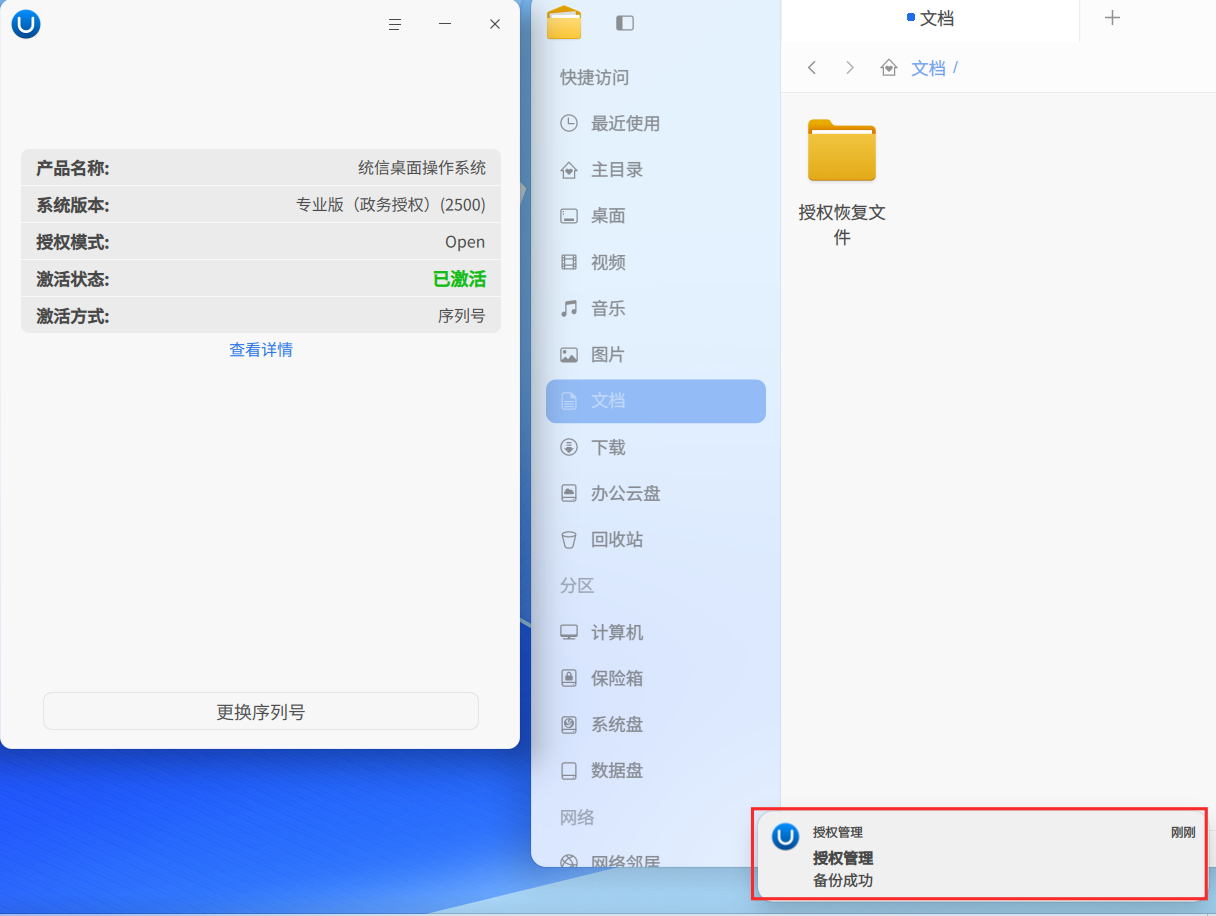Click the file manager app icon
The image size is (1216, 916).
tap(564, 23)
